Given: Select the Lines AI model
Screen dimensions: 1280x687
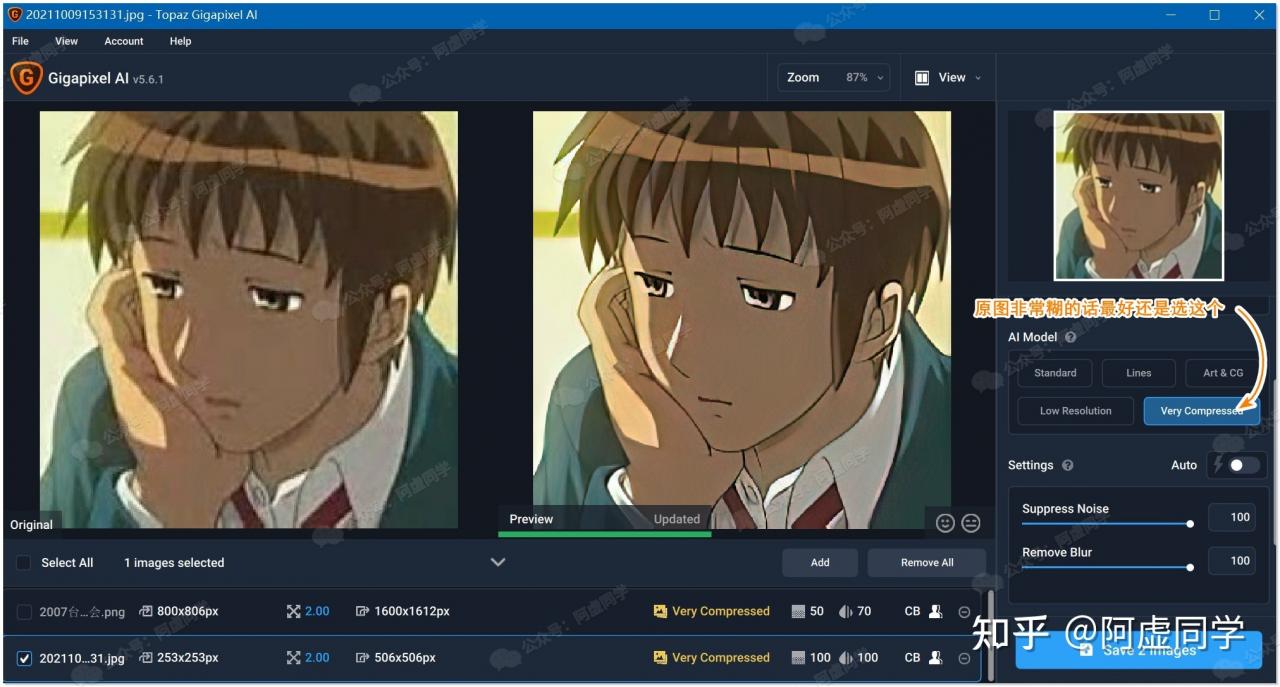Looking at the screenshot, I should (x=1138, y=373).
